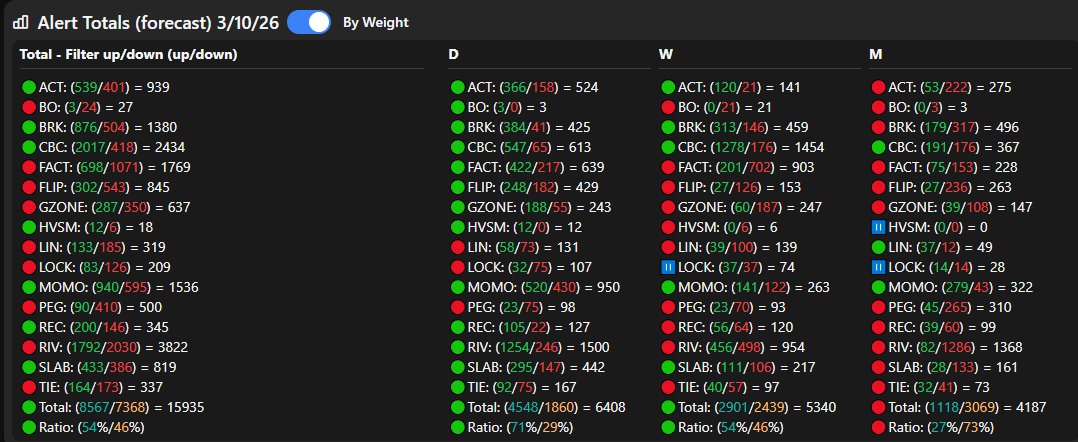Select the D column header
This screenshot has height=442, width=1078.
pyautogui.click(x=453, y=54)
